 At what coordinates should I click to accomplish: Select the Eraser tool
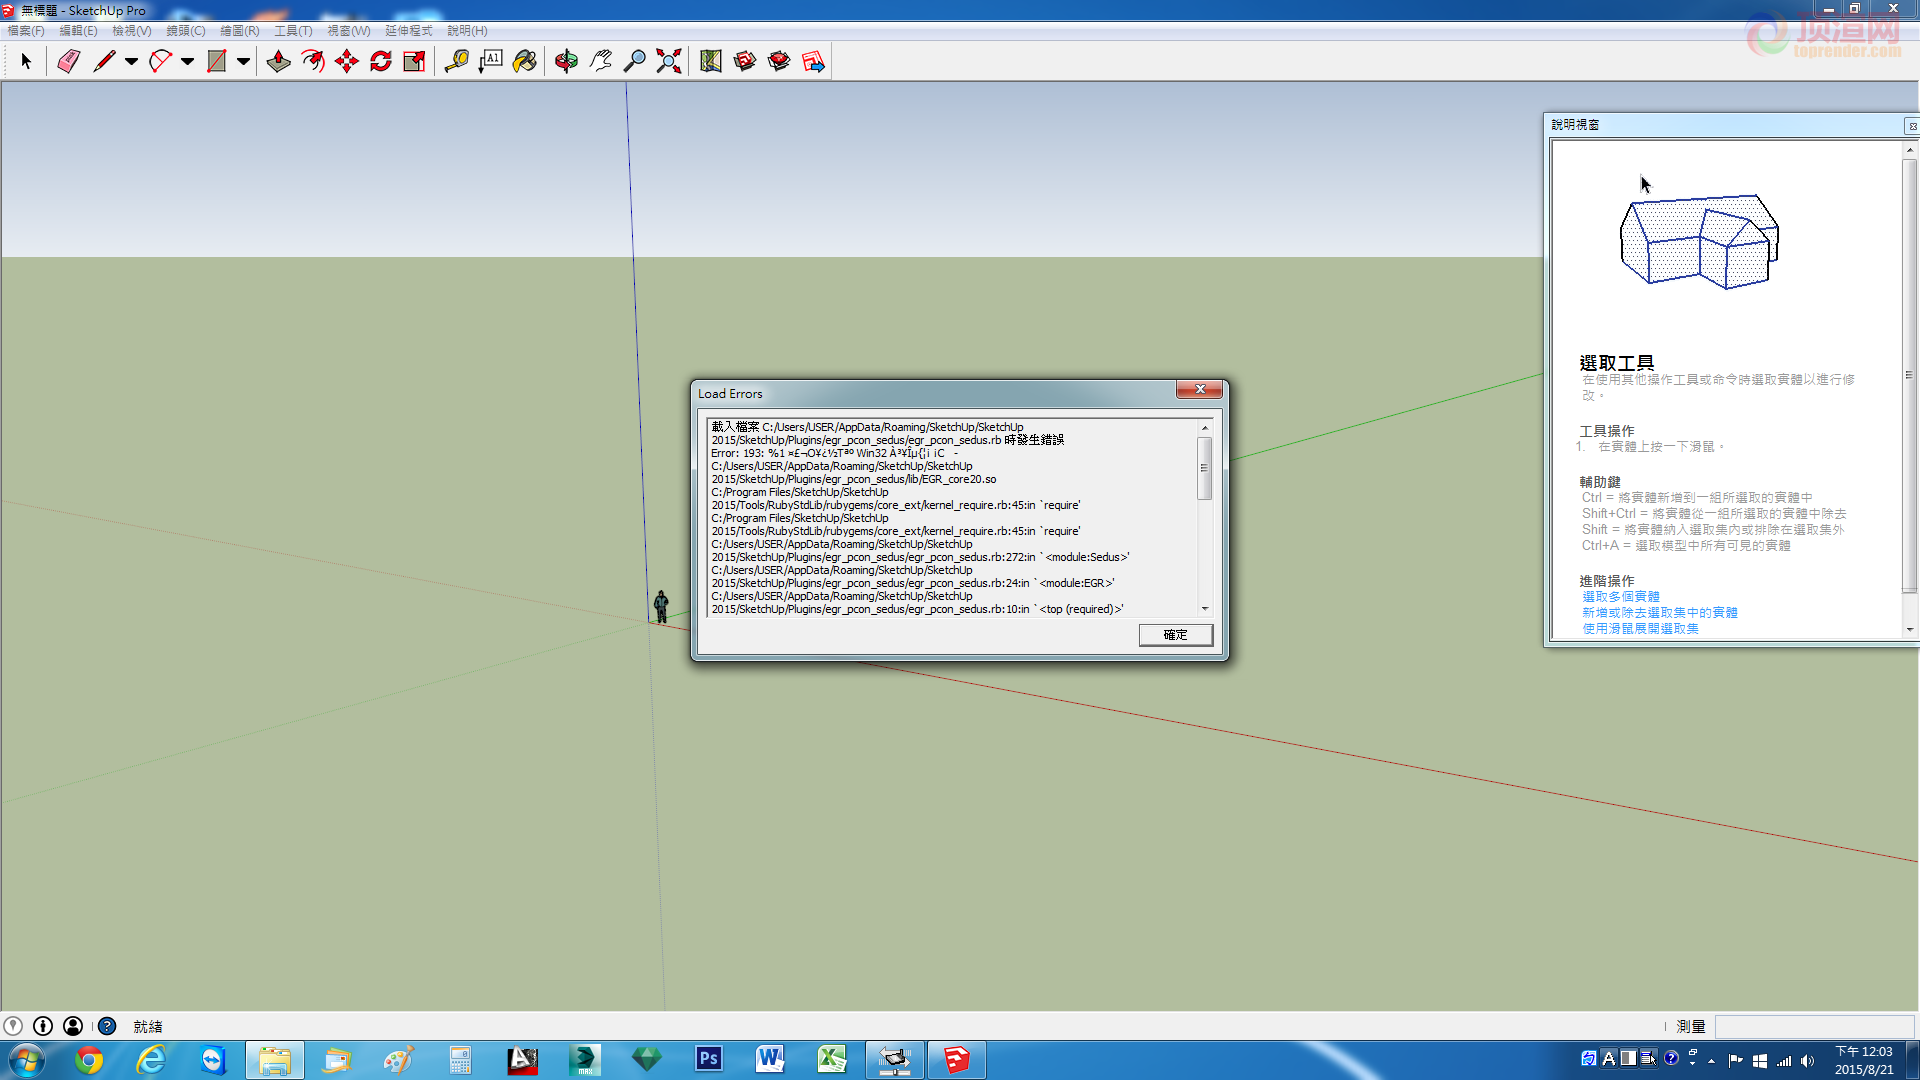(68, 62)
